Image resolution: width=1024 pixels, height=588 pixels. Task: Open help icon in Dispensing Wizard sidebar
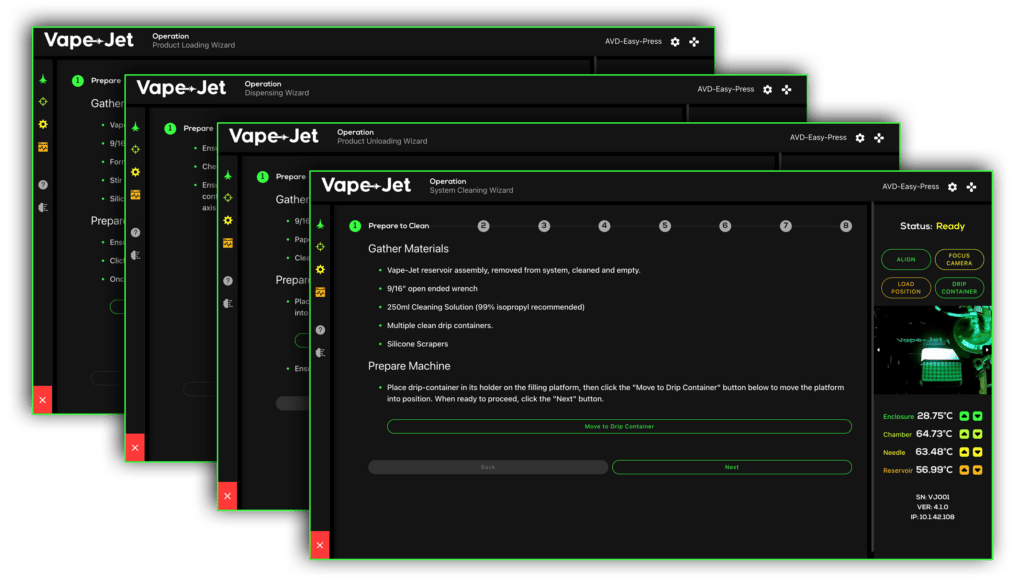[x=135, y=233]
